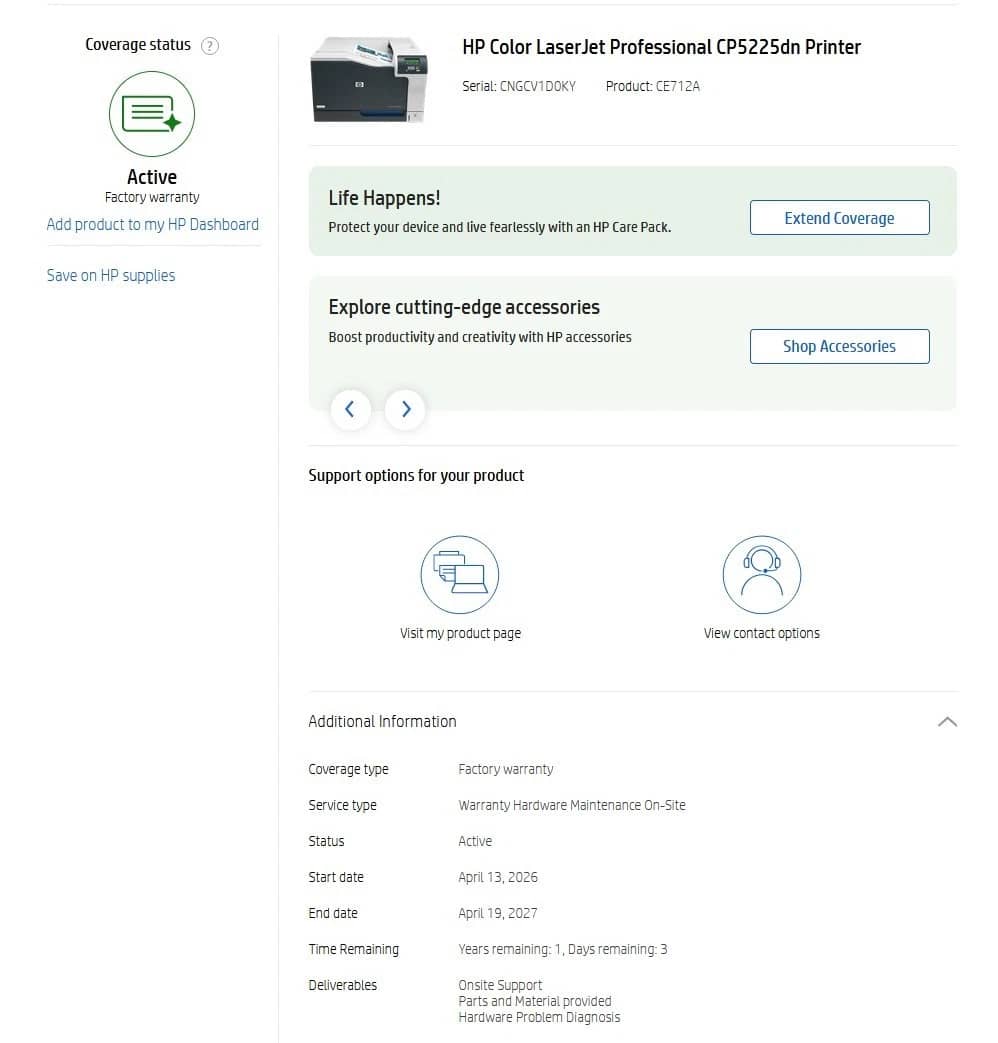Click the Status value Active in Additional Information
Image resolution: width=998 pixels, height=1043 pixels.
(x=475, y=841)
